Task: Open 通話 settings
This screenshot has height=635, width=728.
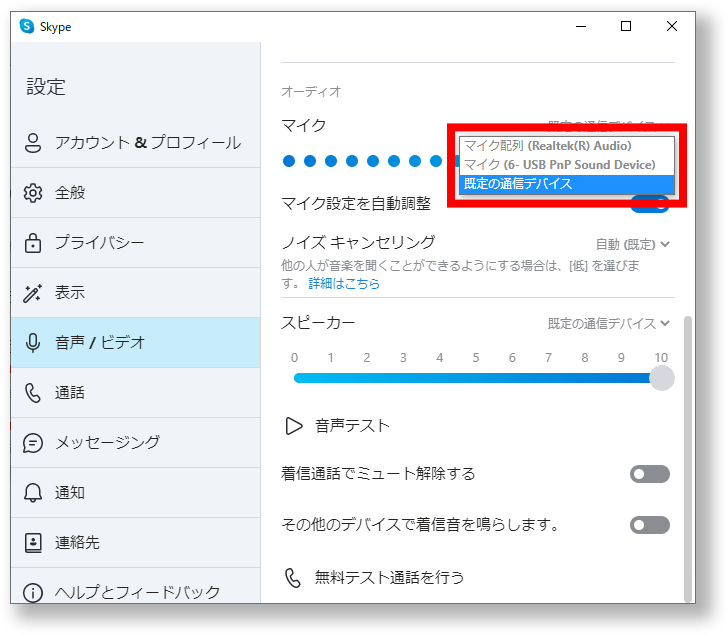Action: click(x=136, y=393)
